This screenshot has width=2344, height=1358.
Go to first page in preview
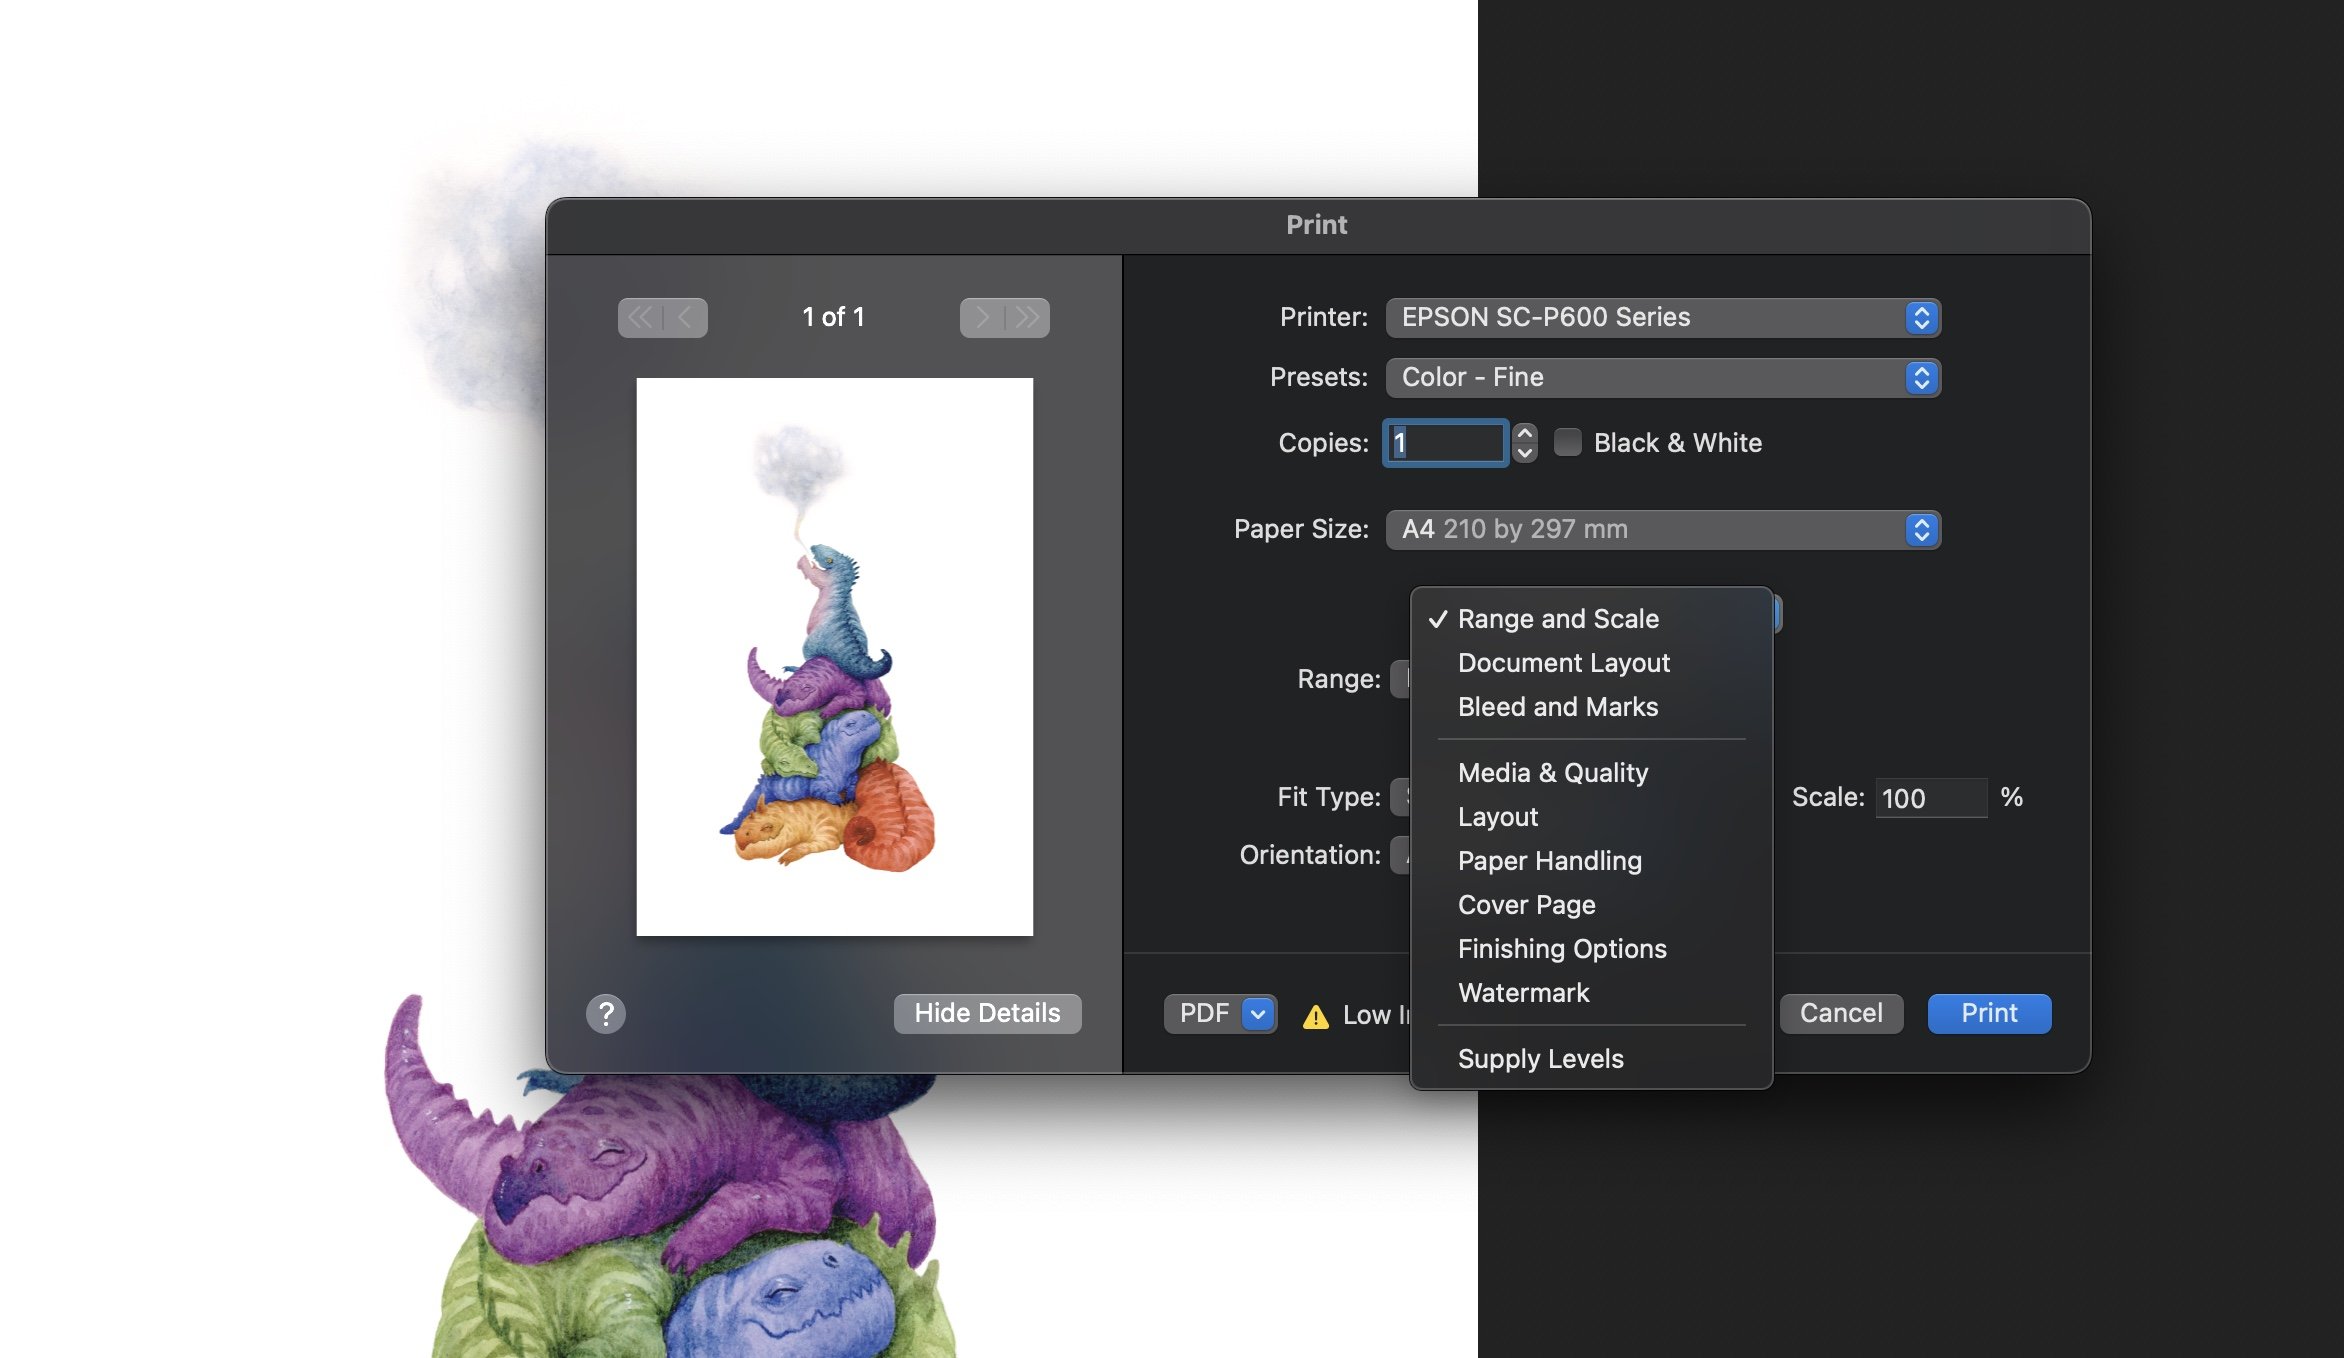640,318
